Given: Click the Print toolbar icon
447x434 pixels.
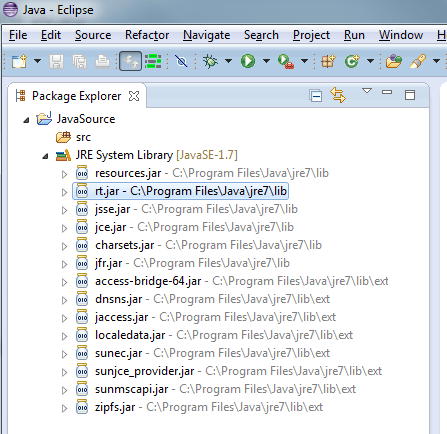Looking at the screenshot, I should tap(102, 61).
